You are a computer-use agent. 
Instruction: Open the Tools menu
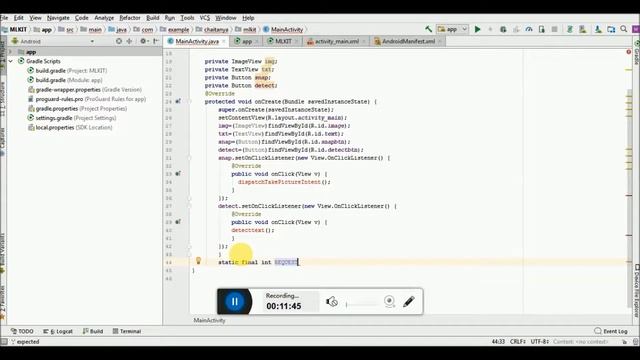187,18
